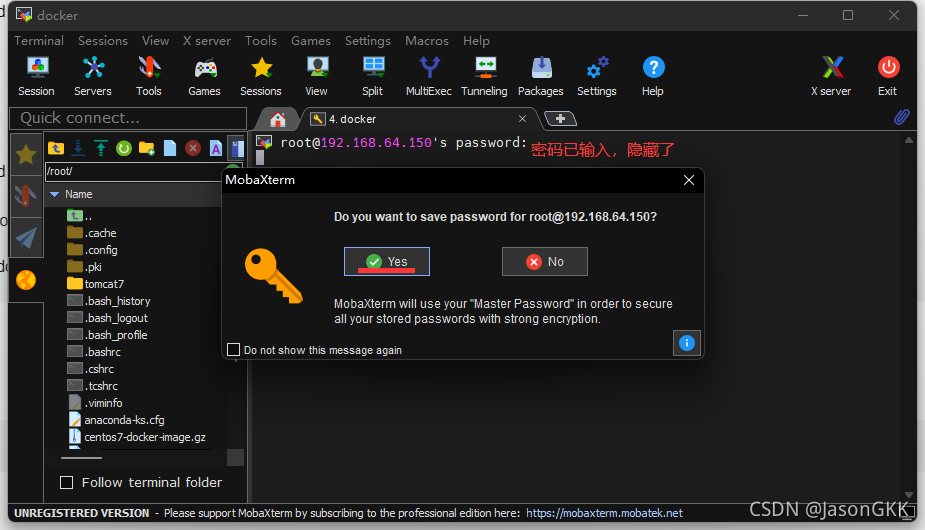The height and width of the screenshot is (530, 925).
Task: Select the anaconda-ks.cfg file
Action: click(117, 420)
